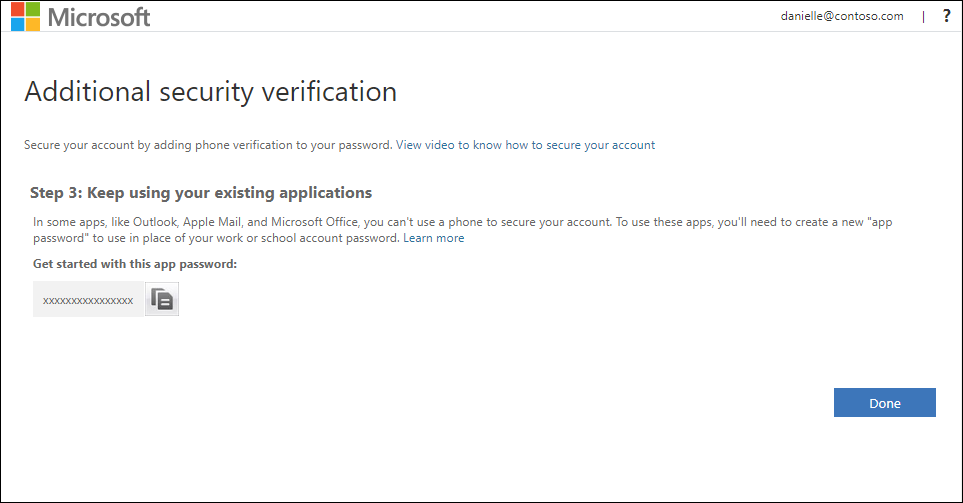Follow the Learn more link
Viewport: 963px width, 503px height.
click(x=434, y=238)
